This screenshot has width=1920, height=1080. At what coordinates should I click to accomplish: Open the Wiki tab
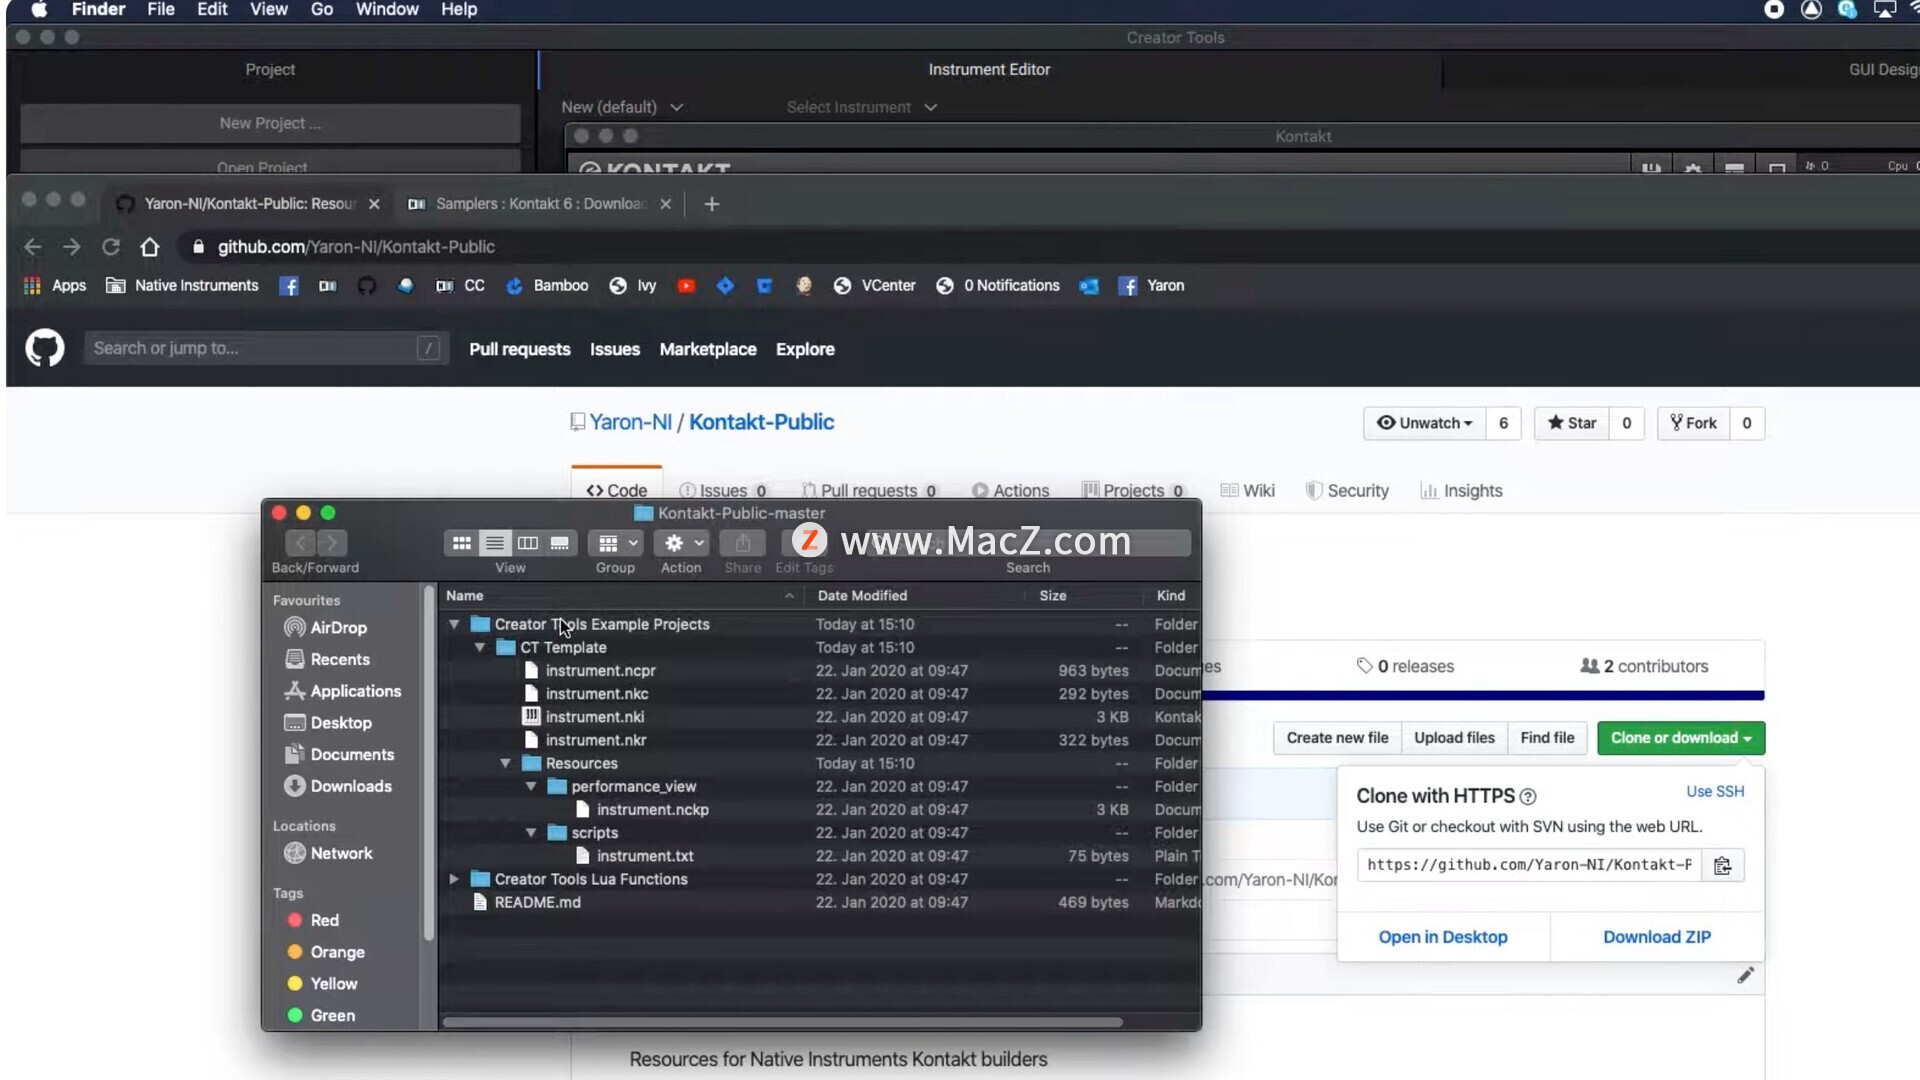pyautogui.click(x=1247, y=491)
